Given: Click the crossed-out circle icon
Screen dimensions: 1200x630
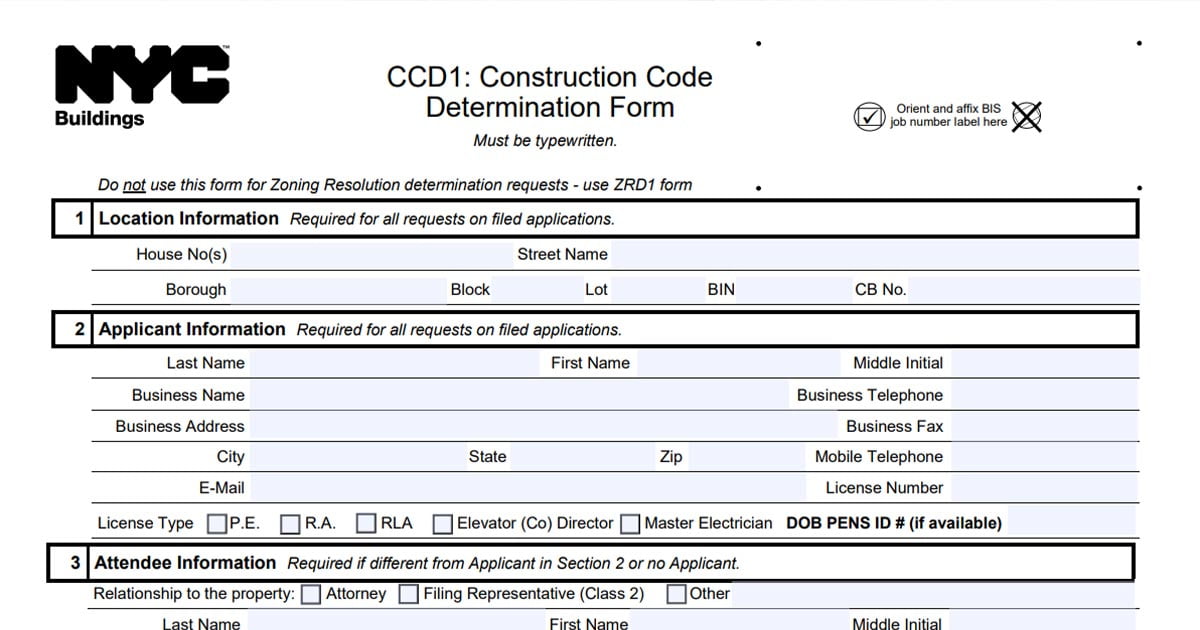Looking at the screenshot, I should [x=1026, y=116].
